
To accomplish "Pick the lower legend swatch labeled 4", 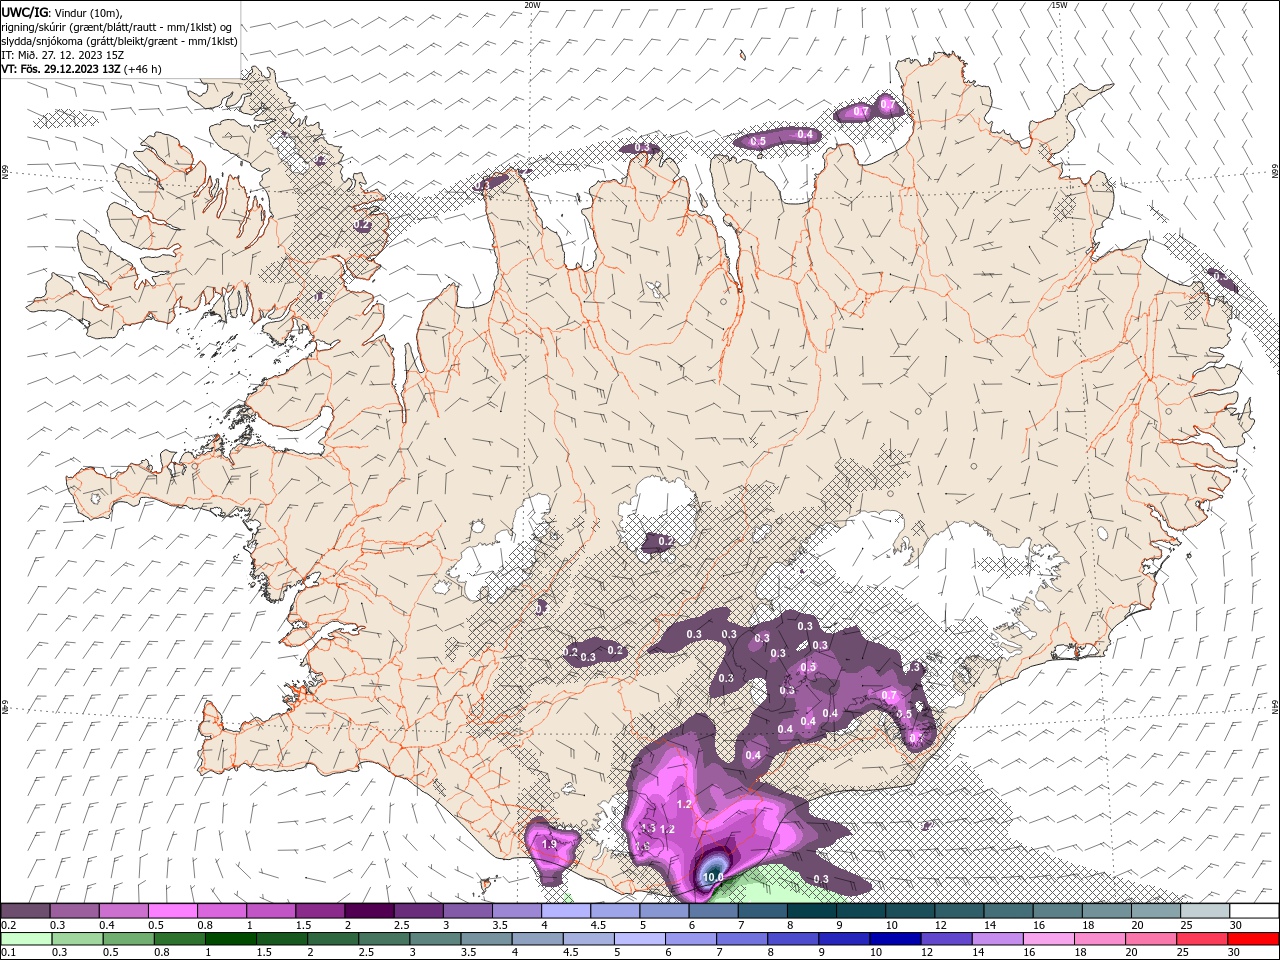I will pyautogui.click(x=538, y=939).
